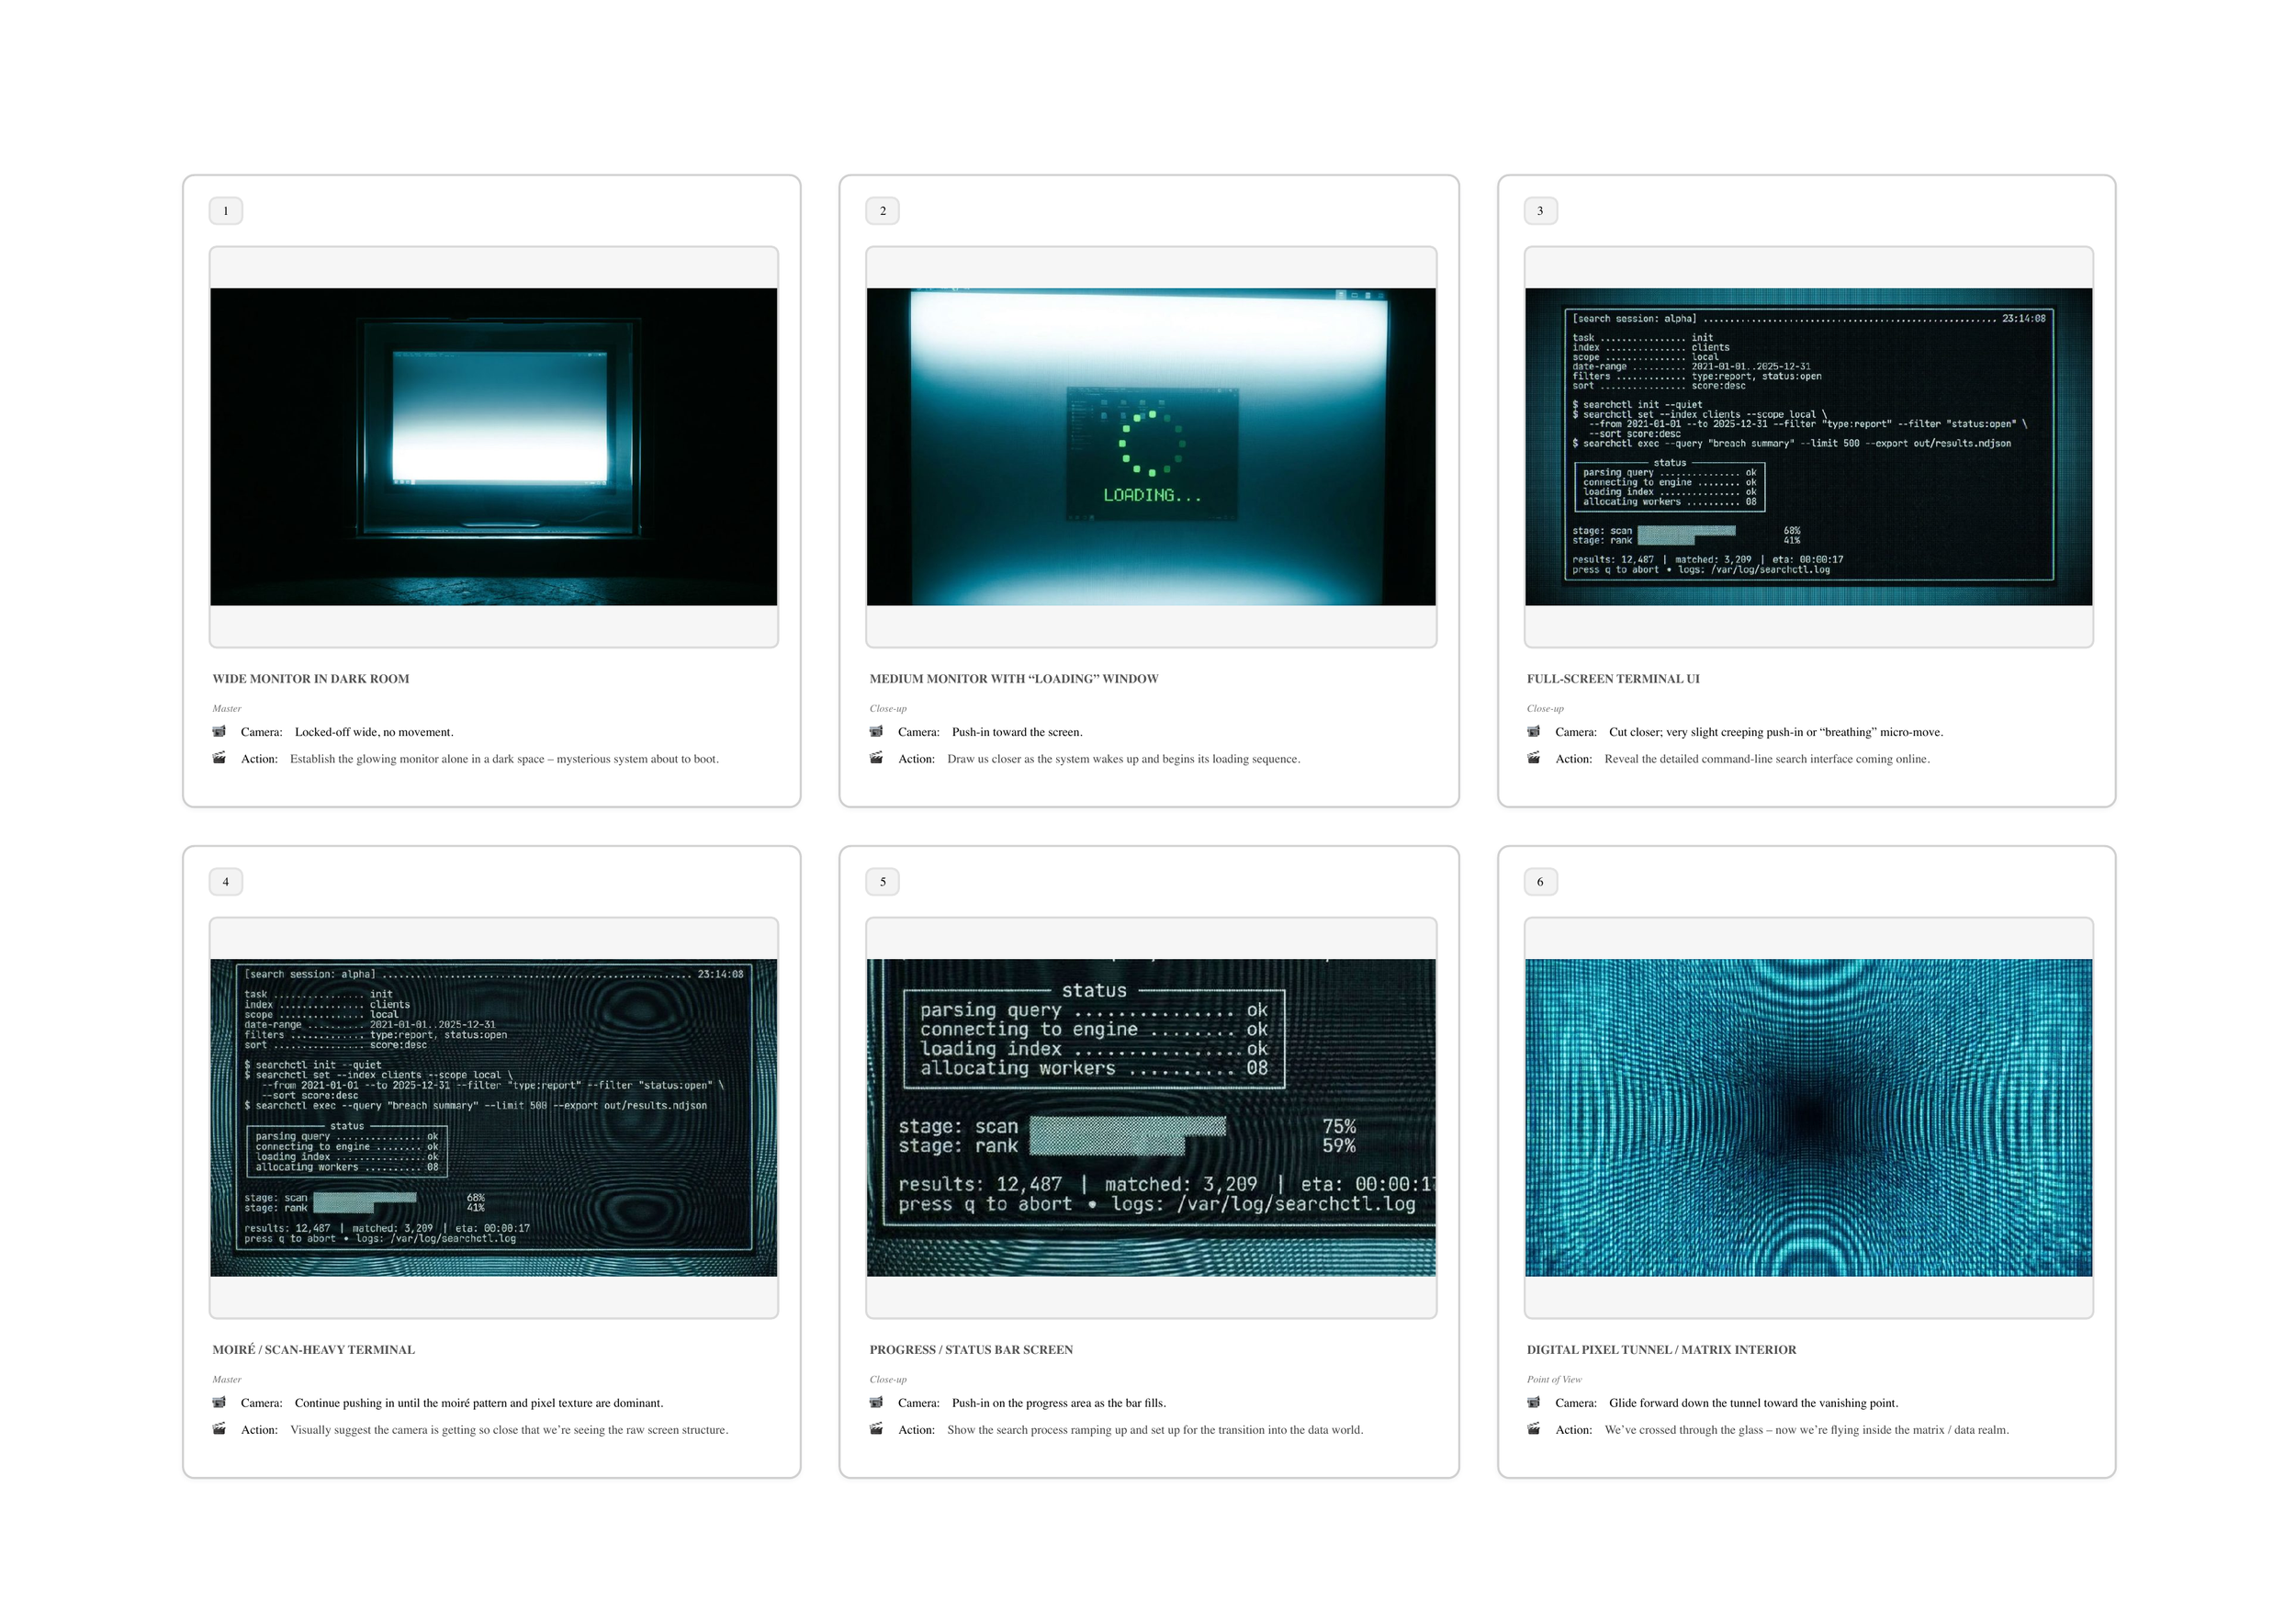Click the "Point of View" shot type label
Image resolution: width=2296 pixels, height=1623 pixels.
(x=1554, y=1379)
